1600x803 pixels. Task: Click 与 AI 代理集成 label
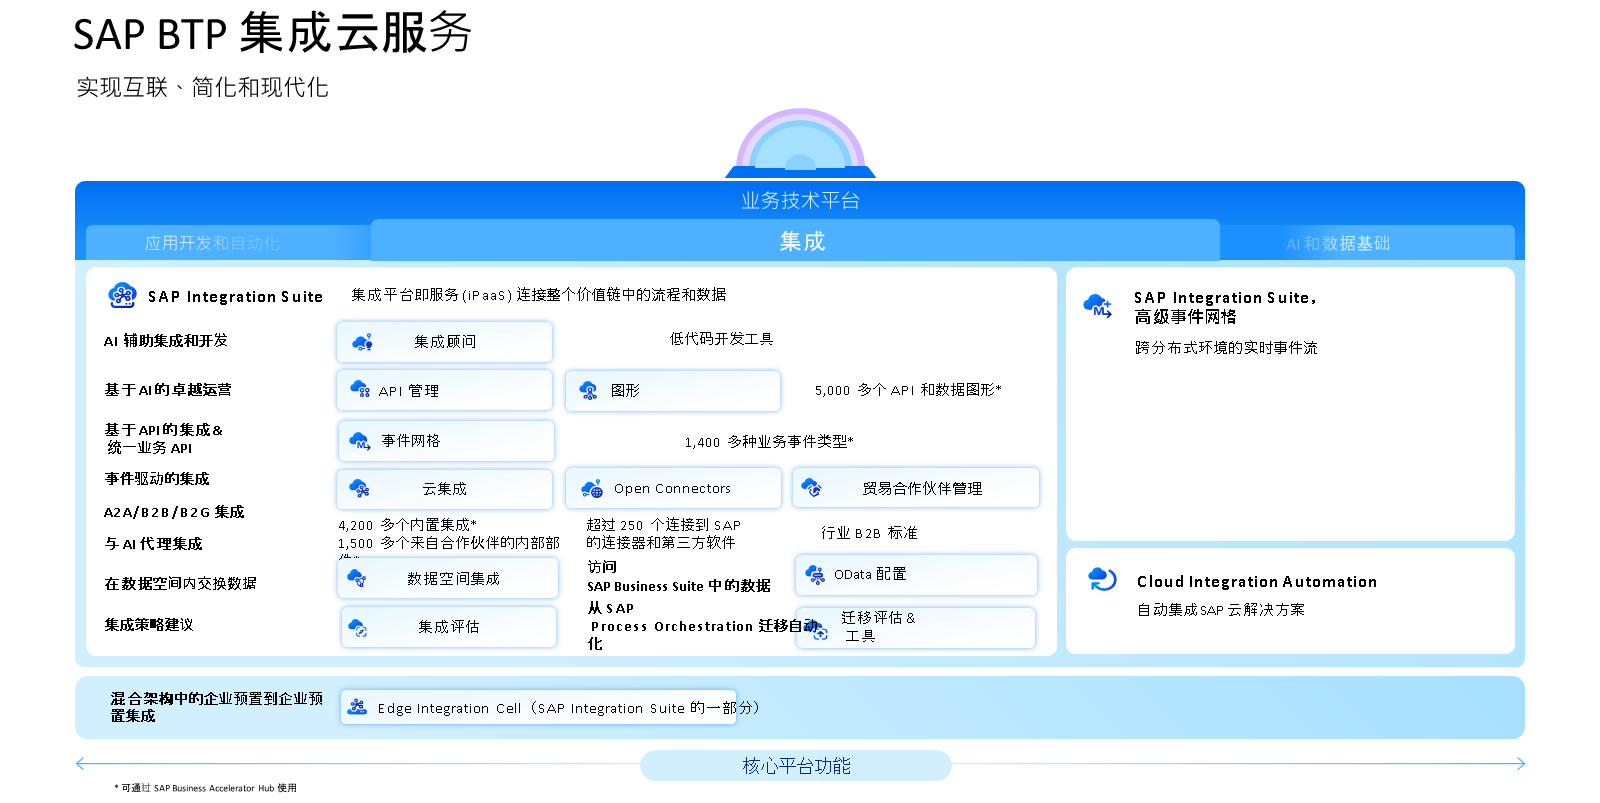[x=153, y=544]
